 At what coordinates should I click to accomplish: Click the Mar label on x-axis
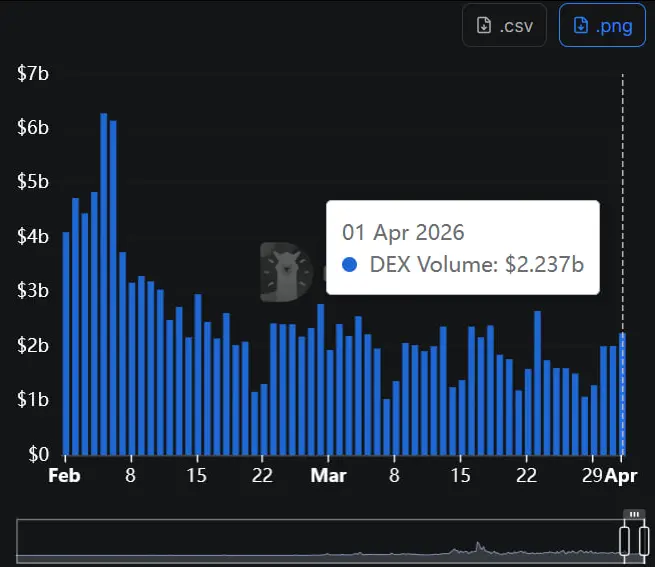click(x=327, y=476)
